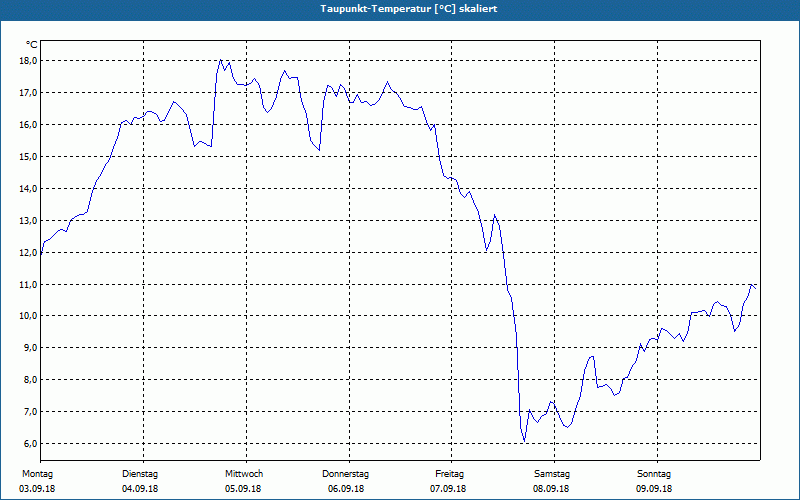Click the date 08.09.18
The width and height of the screenshot is (800, 500).
click(551, 489)
